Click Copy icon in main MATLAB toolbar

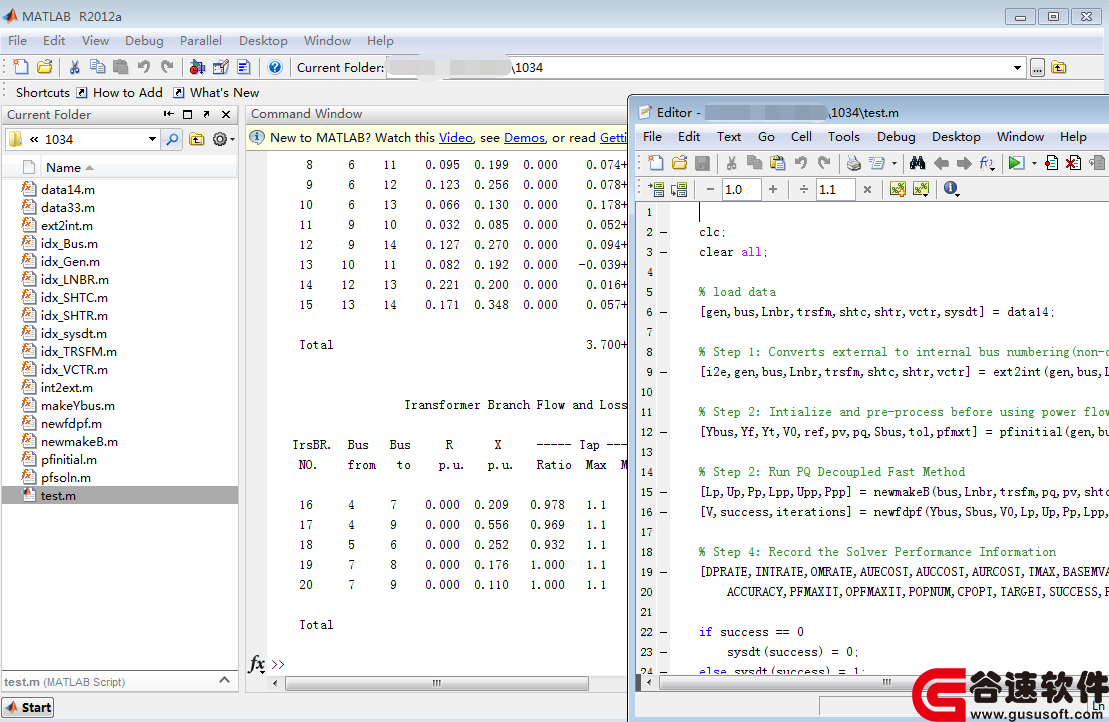click(98, 67)
